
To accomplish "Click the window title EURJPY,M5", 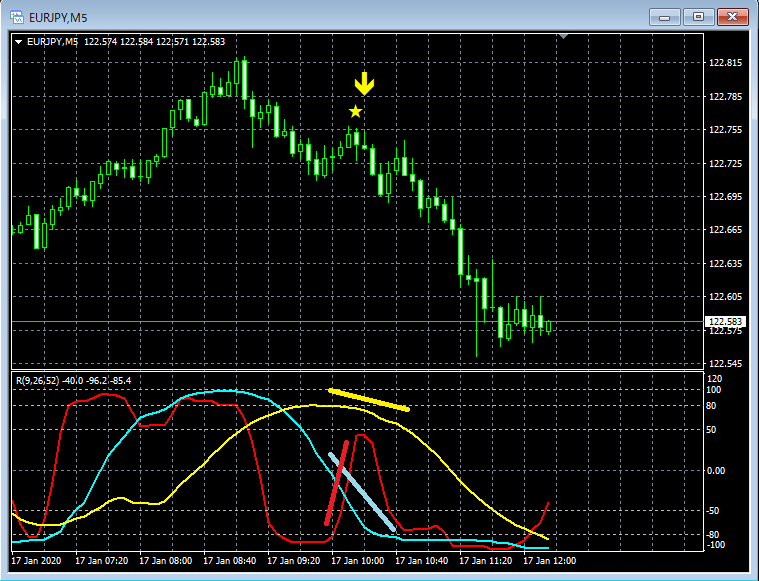I will tap(58, 18).
